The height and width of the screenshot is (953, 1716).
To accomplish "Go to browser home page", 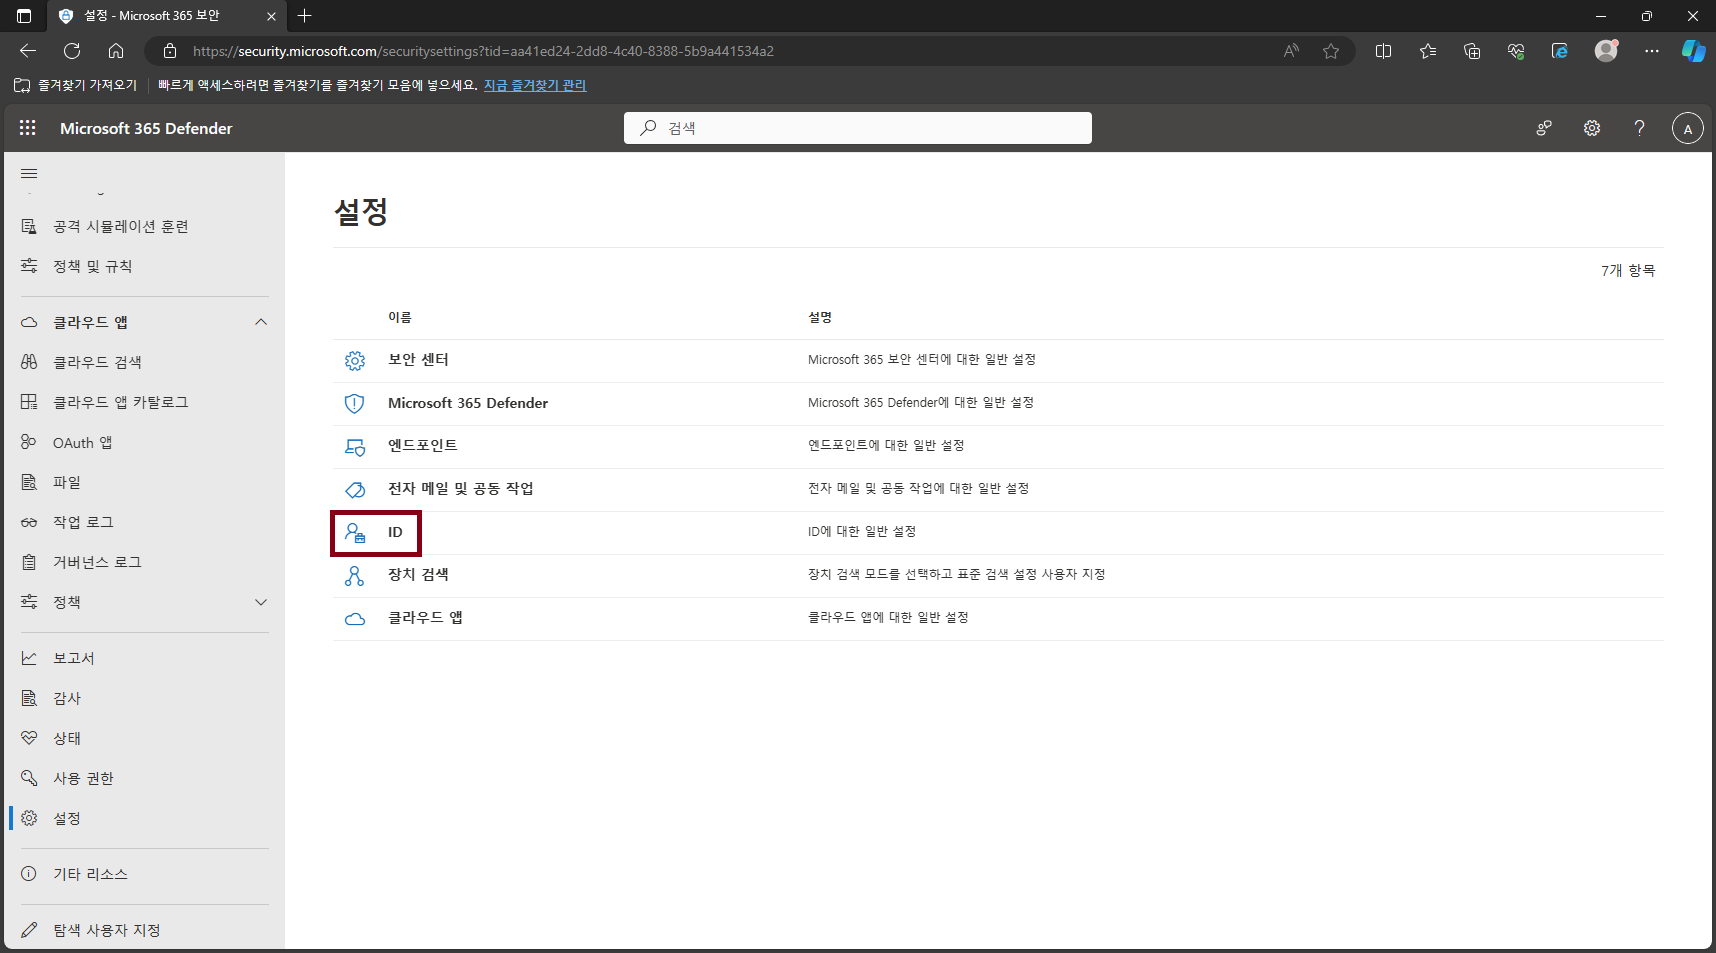I will tap(116, 51).
